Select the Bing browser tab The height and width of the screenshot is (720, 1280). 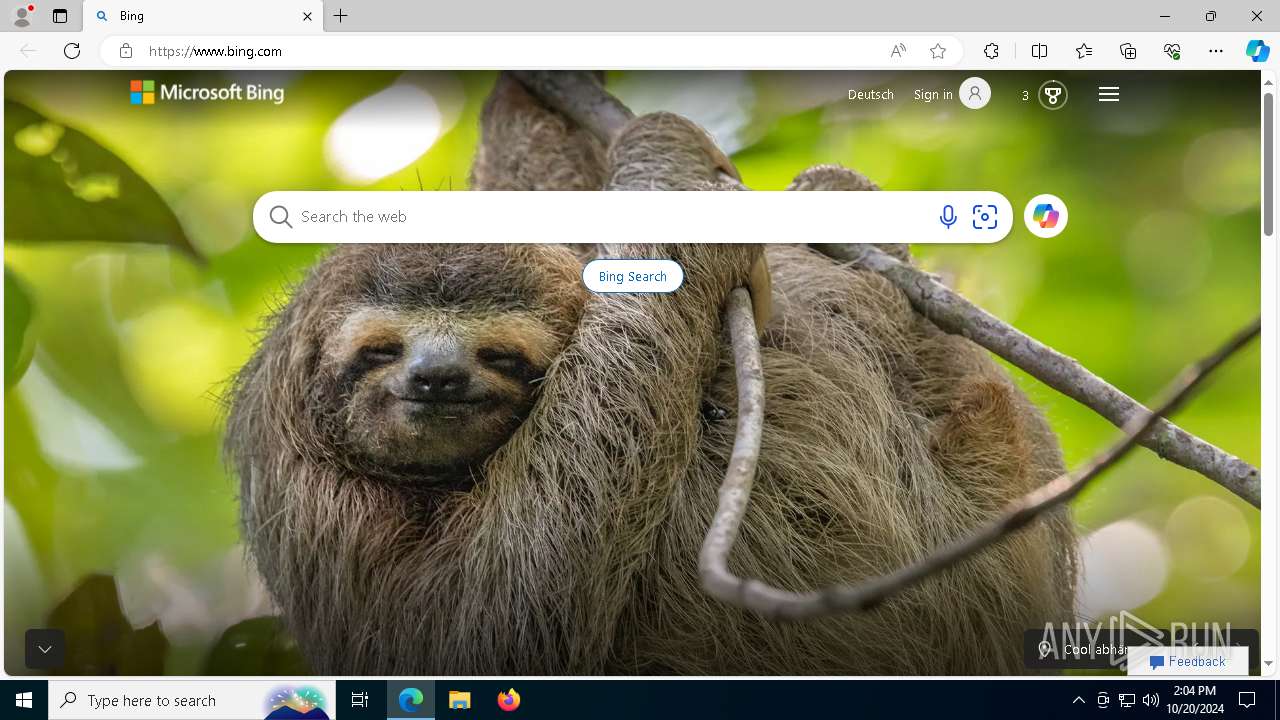[204, 16]
